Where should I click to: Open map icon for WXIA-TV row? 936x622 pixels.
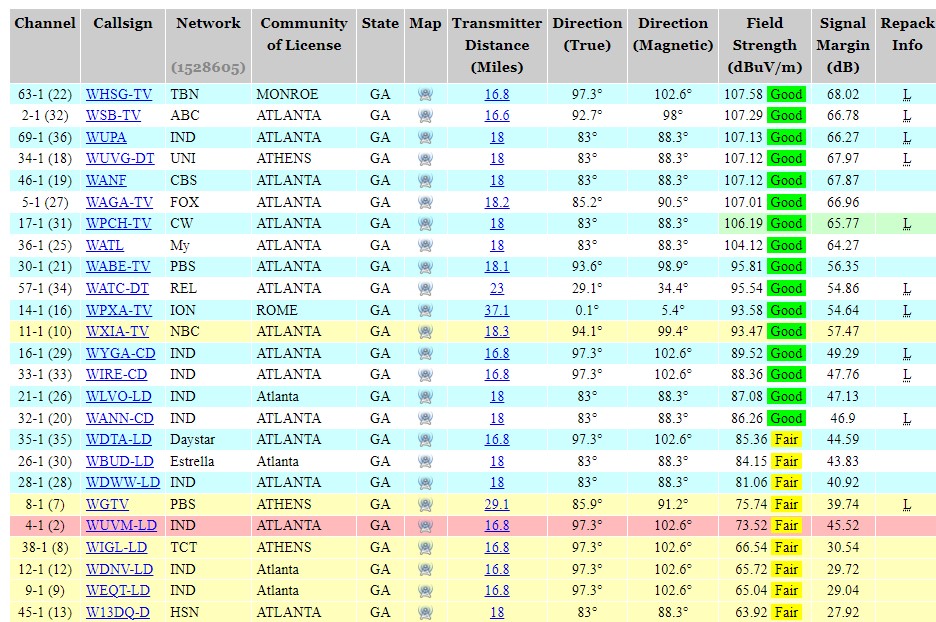pyautogui.click(x=425, y=332)
